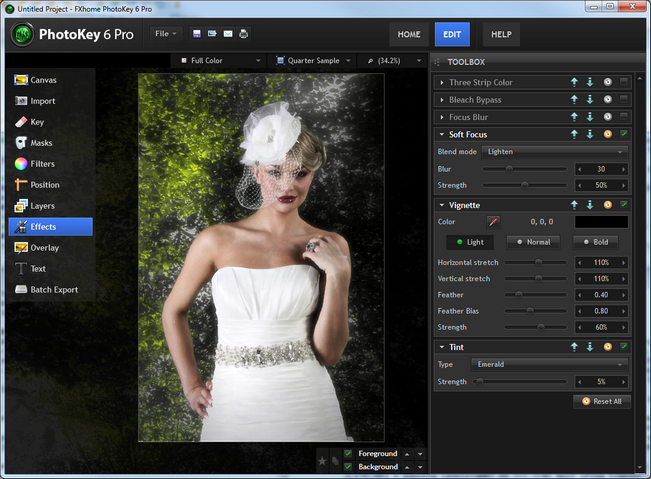Enable the Focus Blur checkbox
Screen dimensions: 651x479
624,116
